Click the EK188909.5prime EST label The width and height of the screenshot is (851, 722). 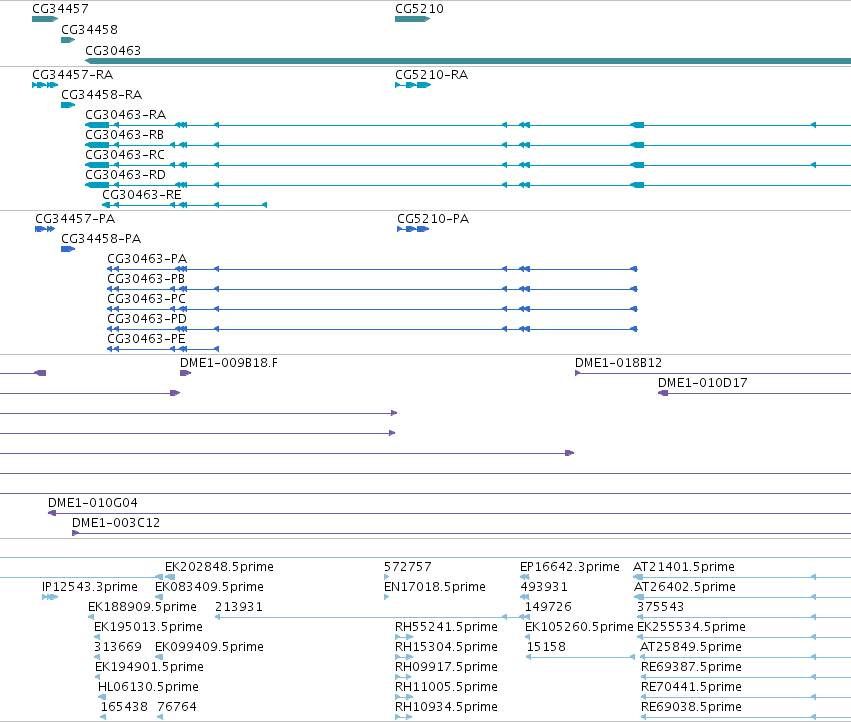(142, 607)
